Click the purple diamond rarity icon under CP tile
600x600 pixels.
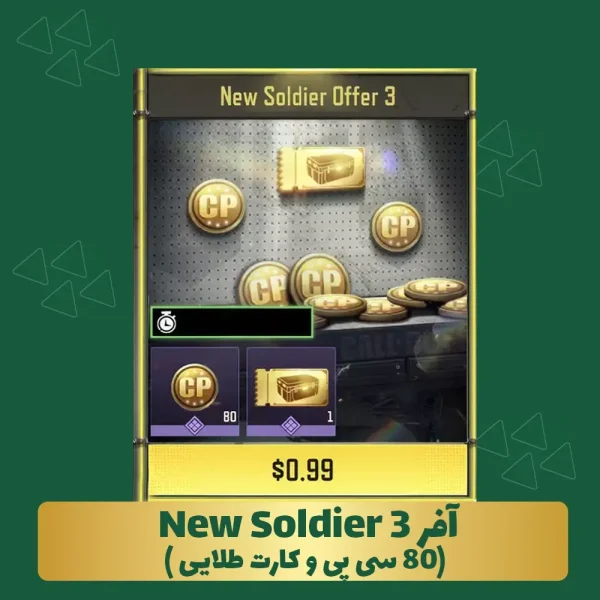tap(194, 426)
